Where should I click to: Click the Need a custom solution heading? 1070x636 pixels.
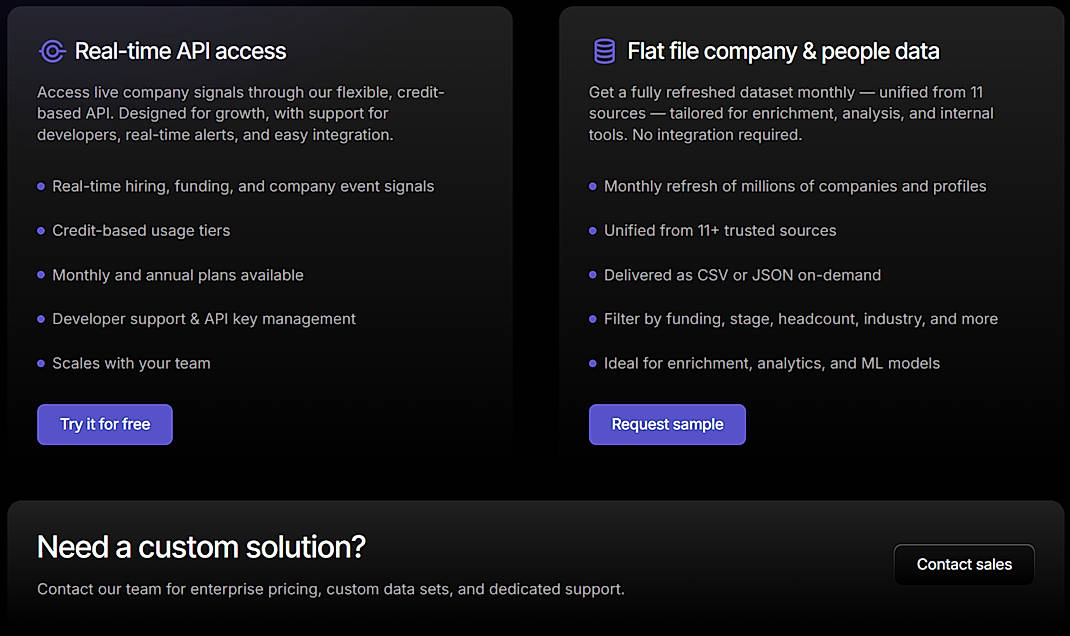coord(200,547)
